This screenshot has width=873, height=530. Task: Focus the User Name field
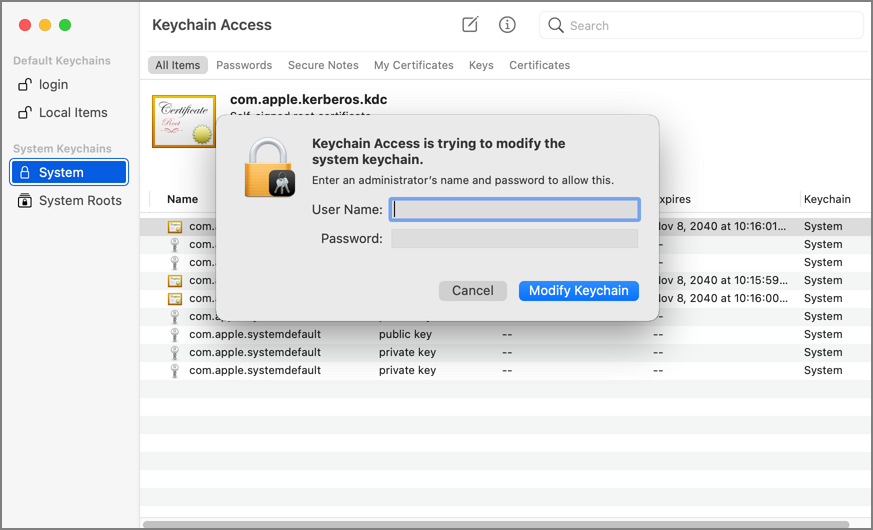point(514,209)
